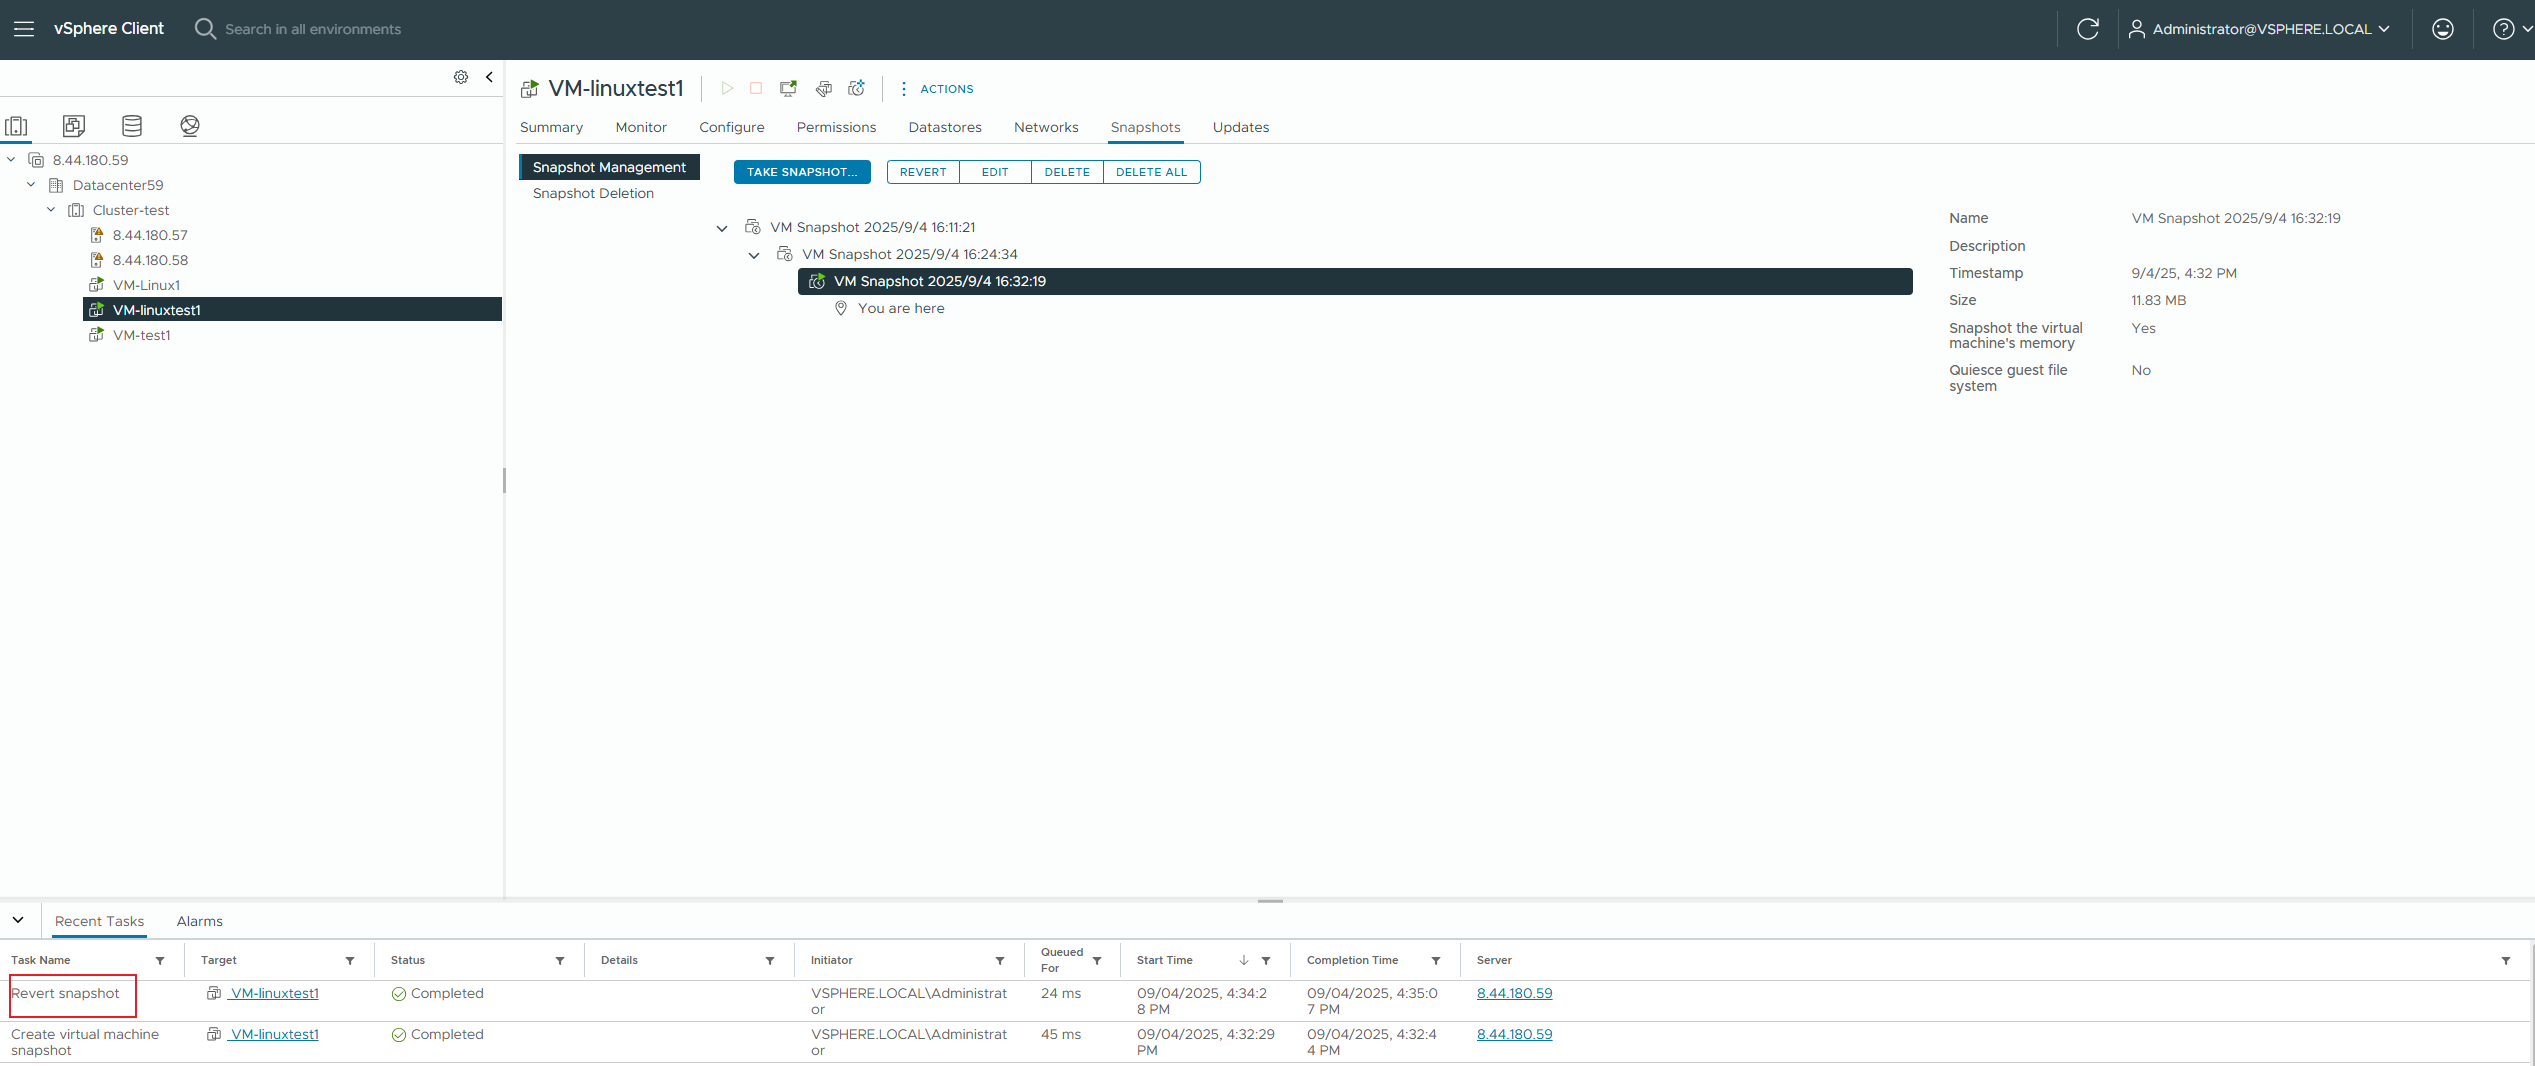Click the take snapshot toolbar icon
Screen dimensions: 2535x1066
857,89
